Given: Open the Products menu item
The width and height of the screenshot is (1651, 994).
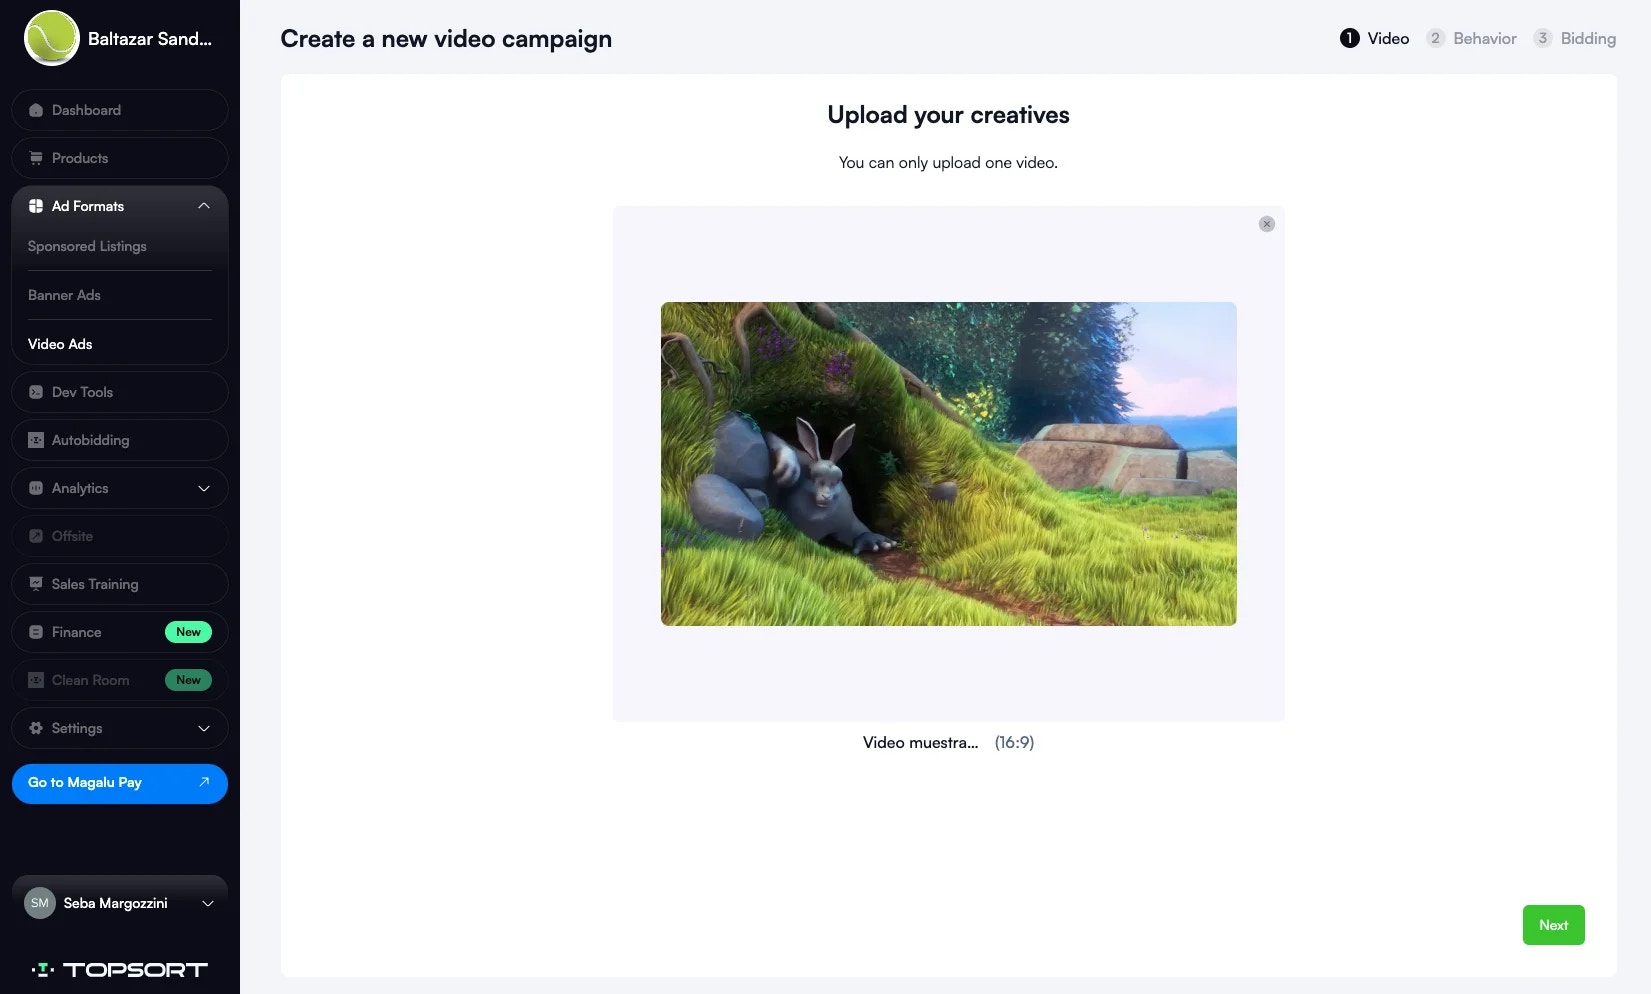Looking at the screenshot, I should (x=120, y=158).
